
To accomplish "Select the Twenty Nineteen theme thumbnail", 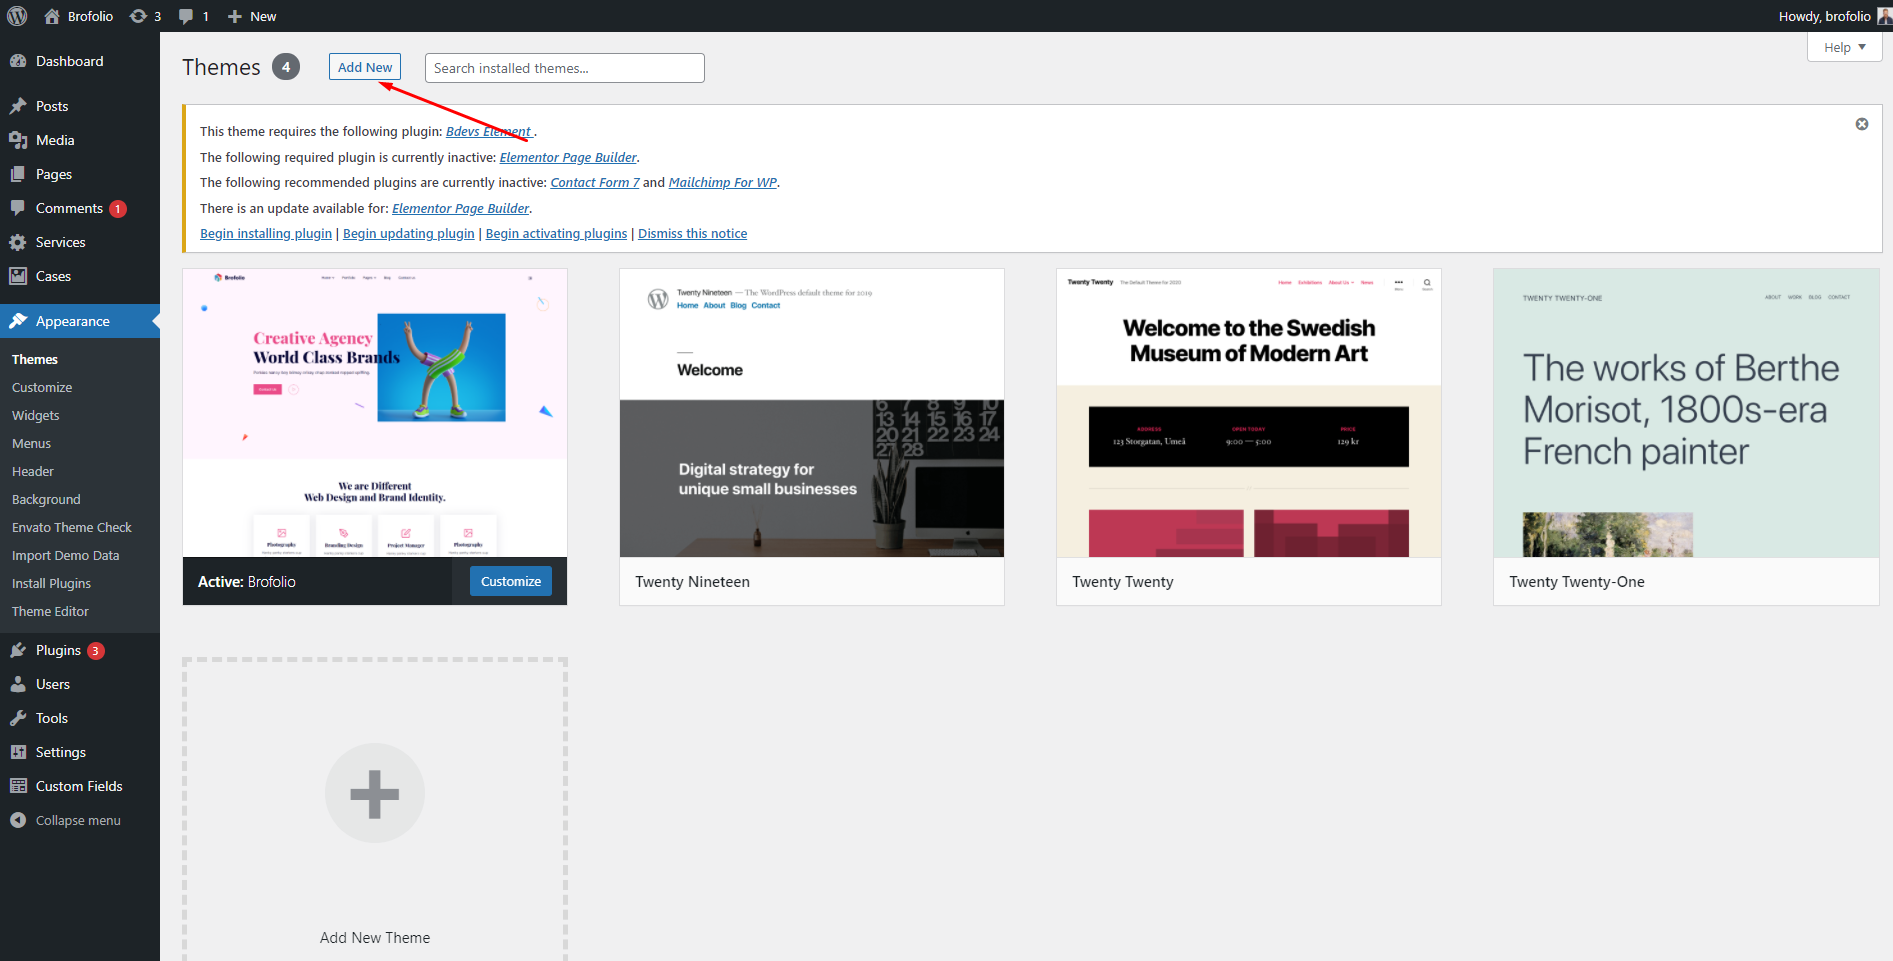I will click(x=812, y=413).
